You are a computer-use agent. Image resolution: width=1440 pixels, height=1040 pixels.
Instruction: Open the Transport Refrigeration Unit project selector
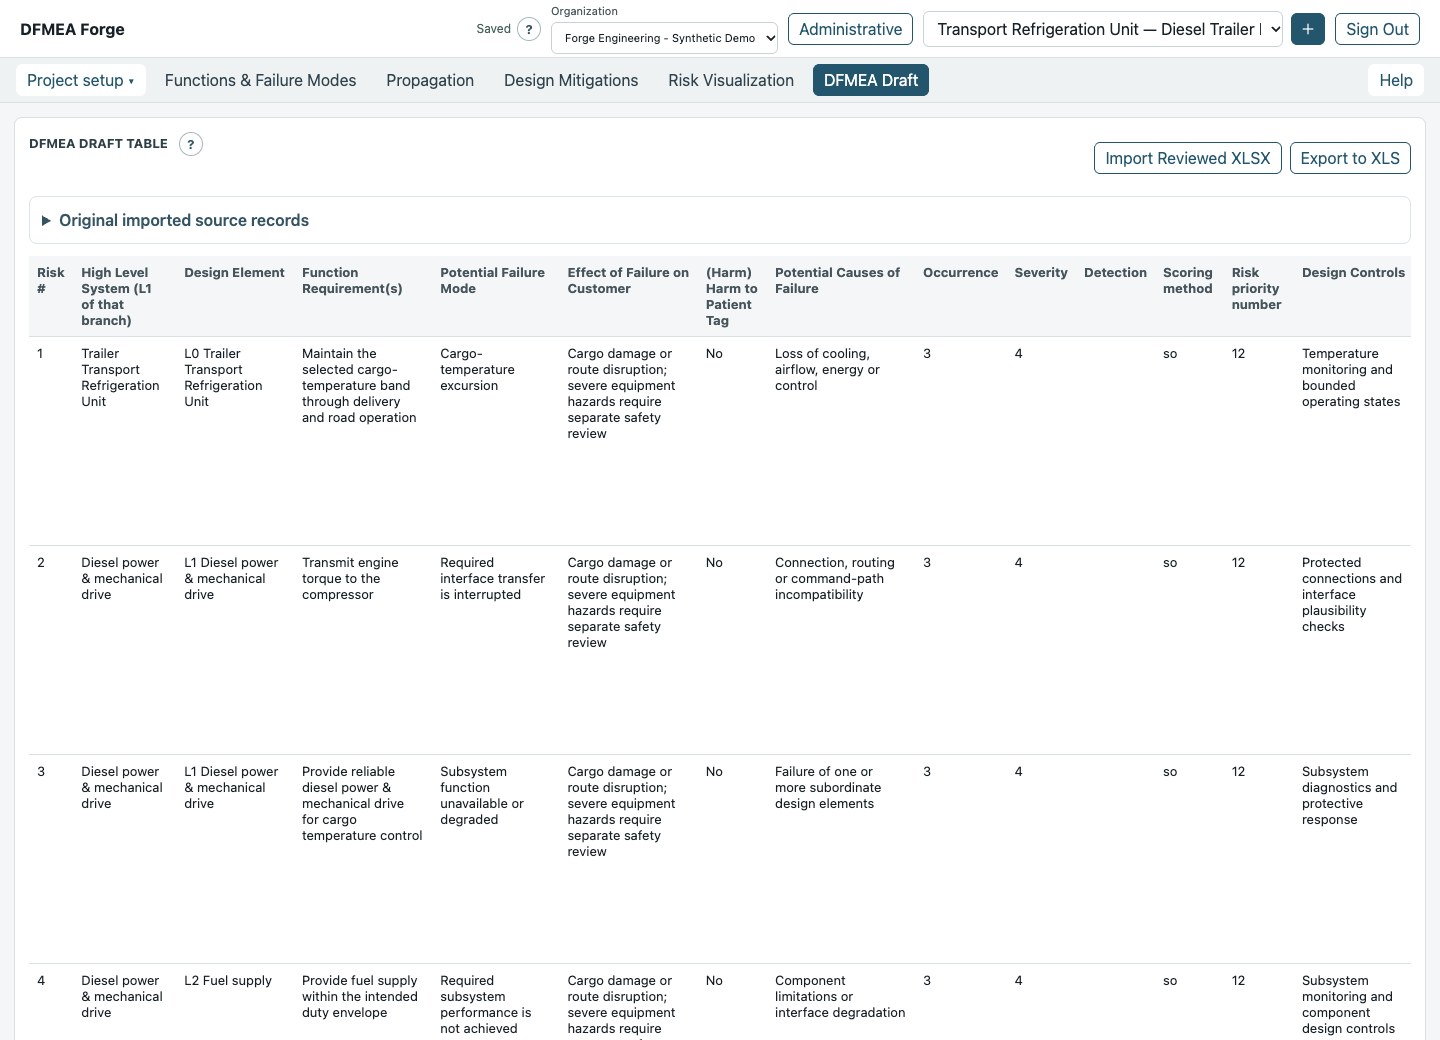click(x=1104, y=29)
